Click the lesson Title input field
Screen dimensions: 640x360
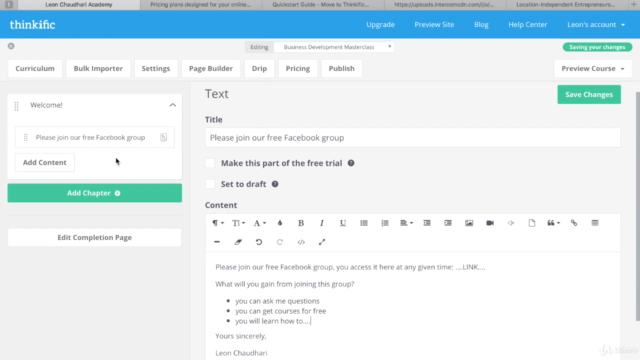pyautogui.click(x=413, y=138)
